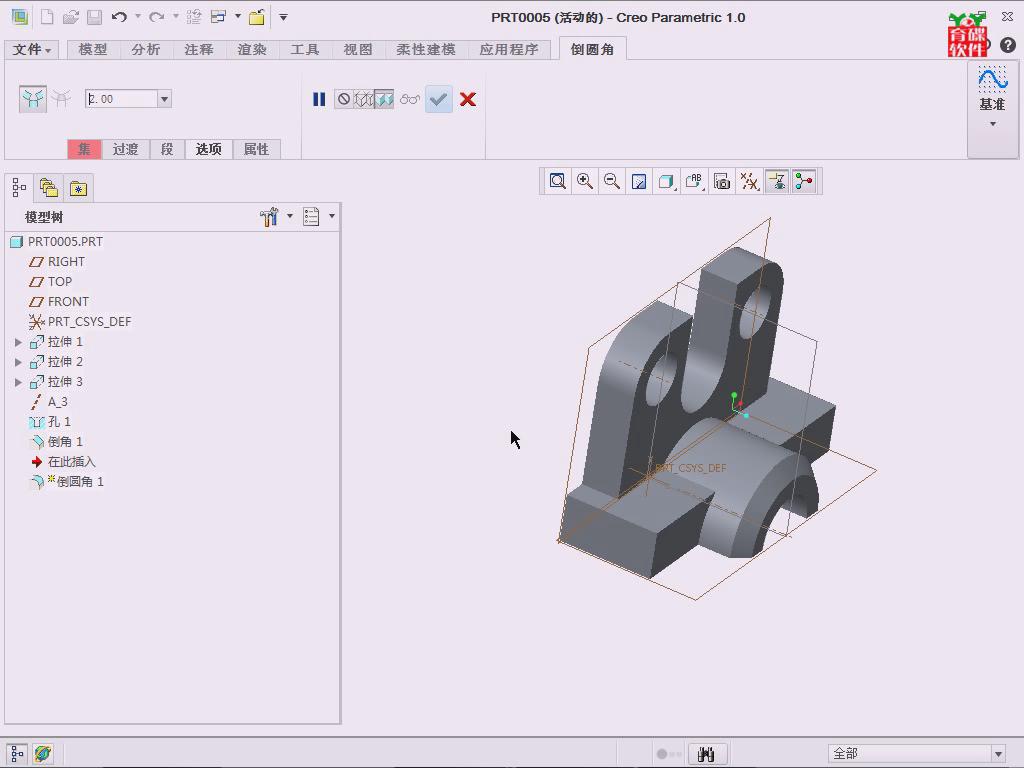Expand the 拉伸 1 feature

(18, 342)
